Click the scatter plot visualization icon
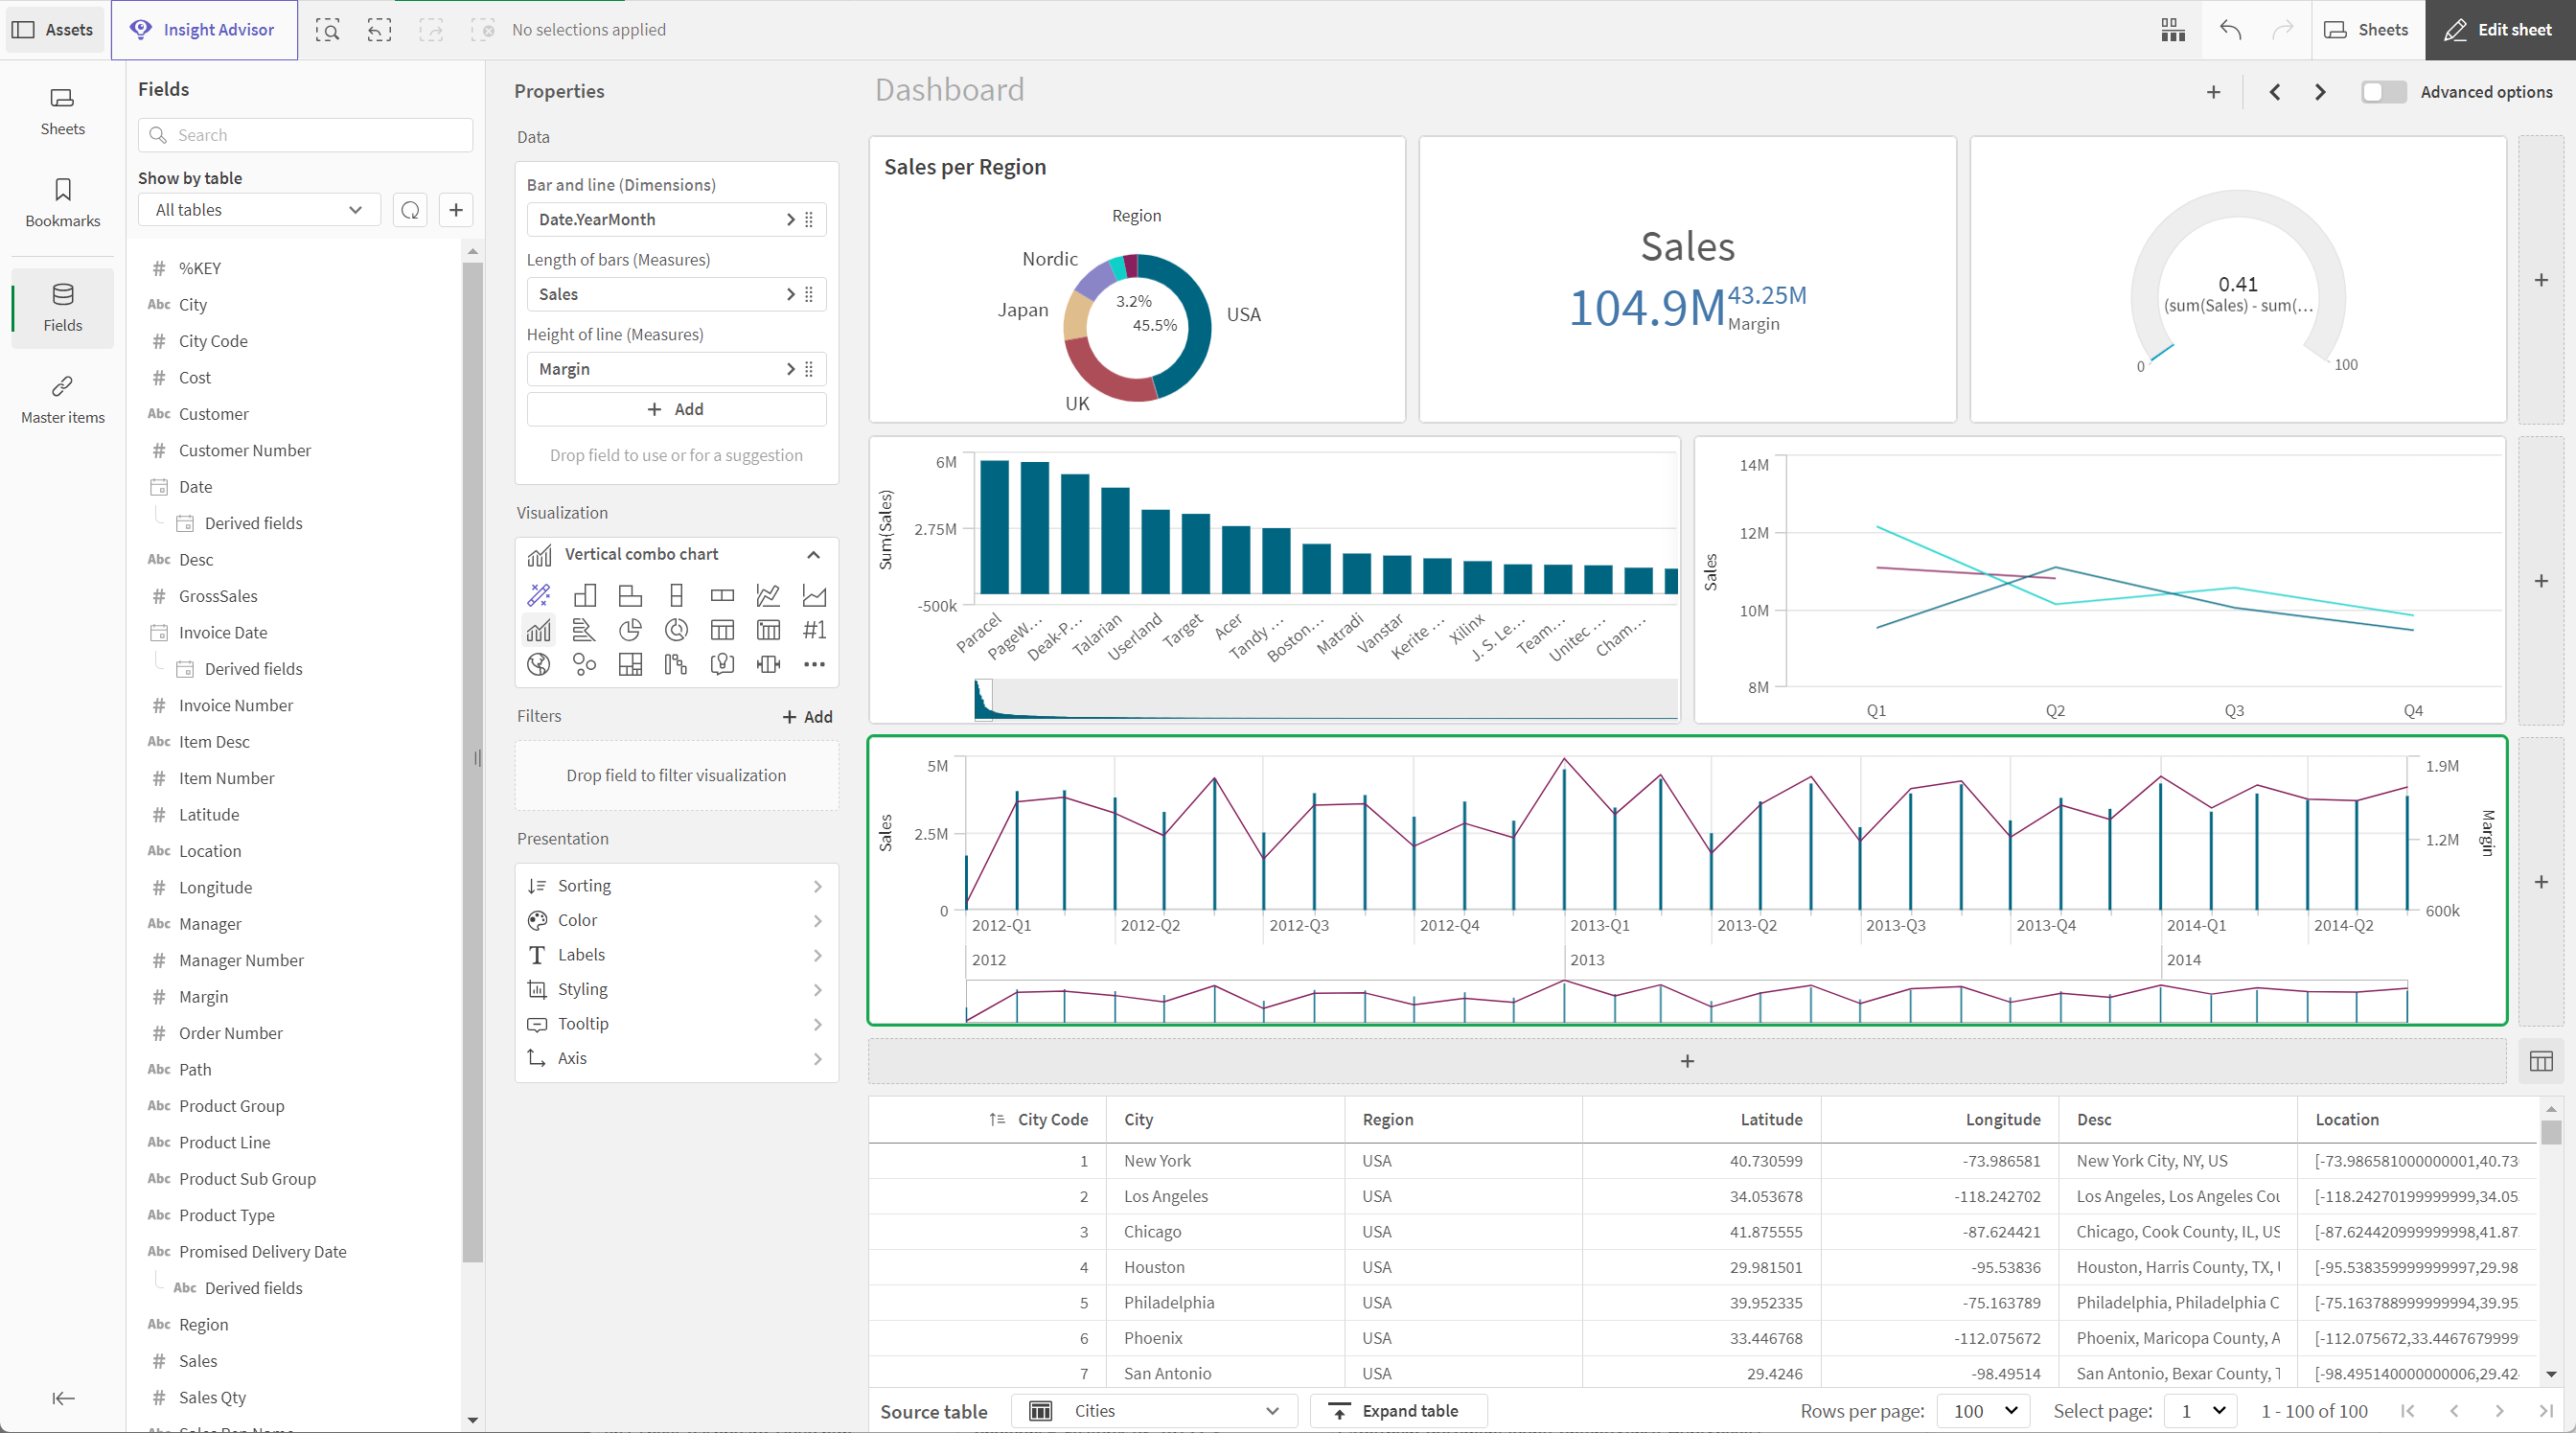 click(x=584, y=663)
